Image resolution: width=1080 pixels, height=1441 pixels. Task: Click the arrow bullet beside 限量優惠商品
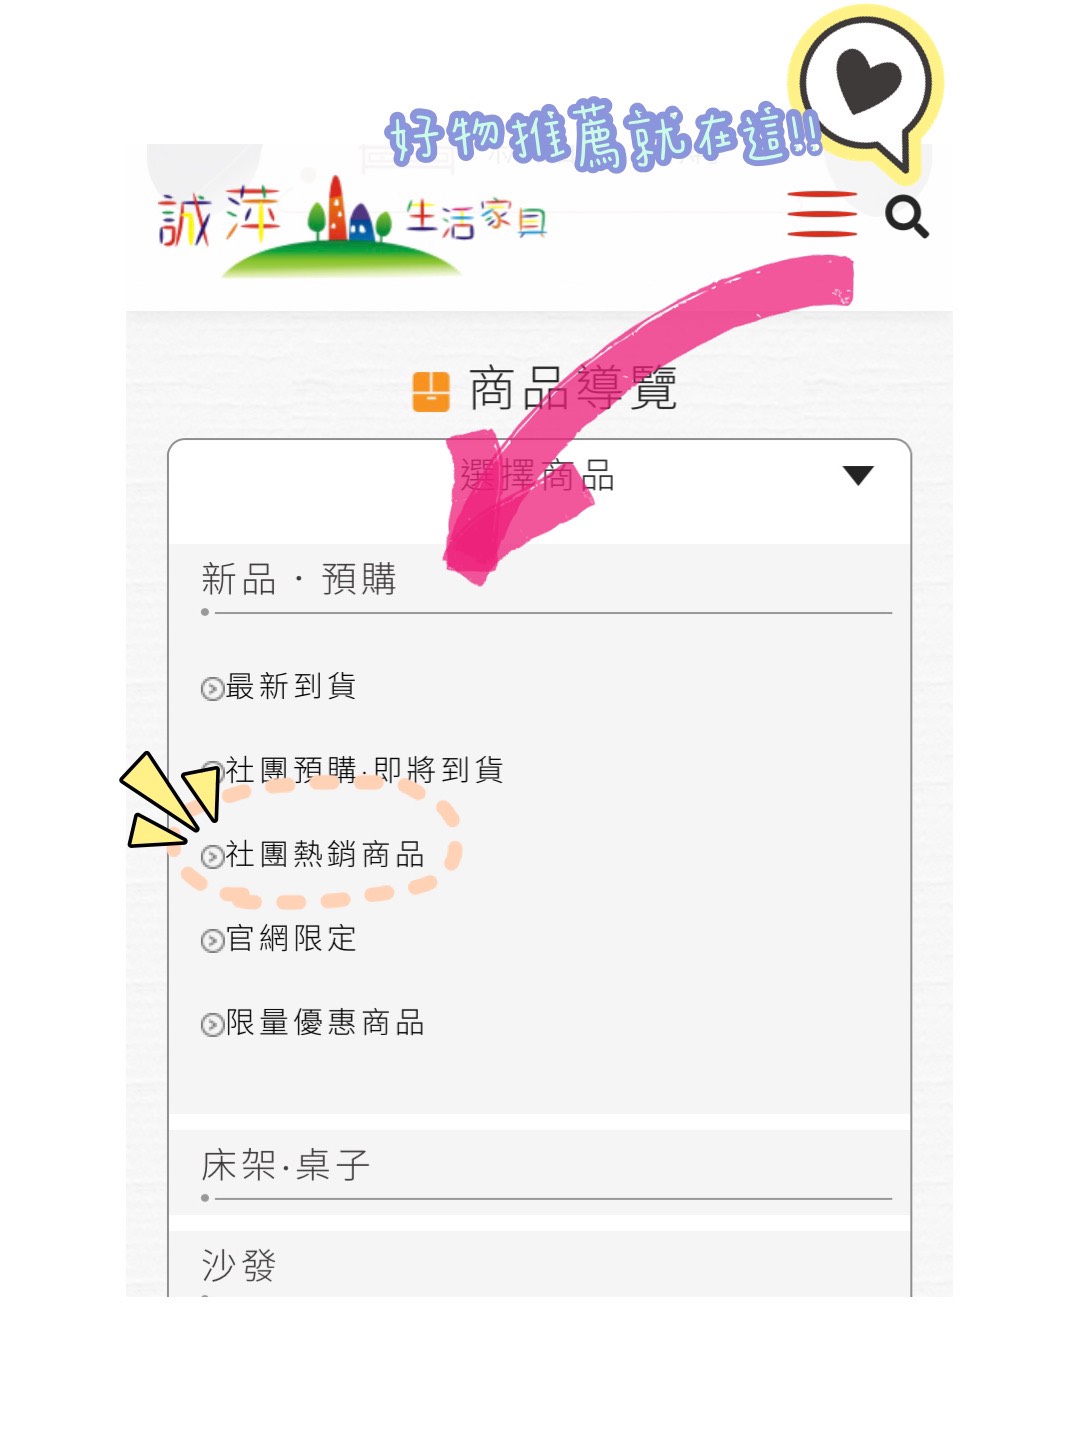pos(212,1025)
